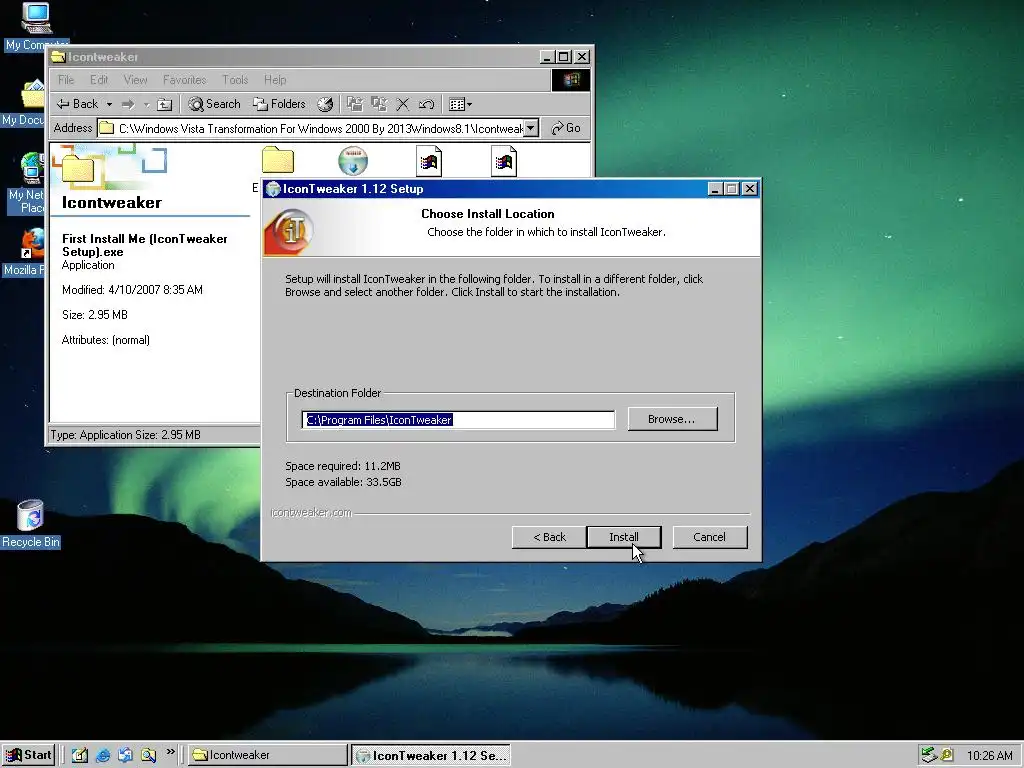
Task: Select the yellow folder in file list
Action: click(x=278, y=161)
